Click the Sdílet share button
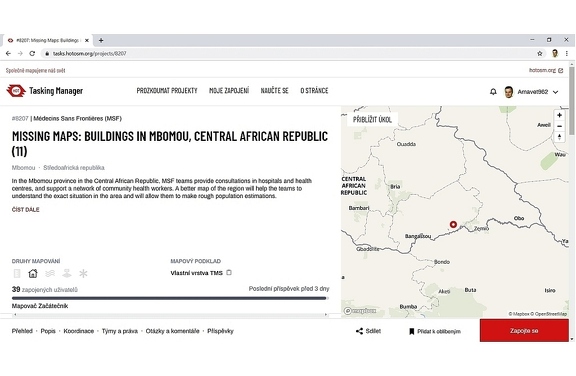 pos(368,331)
